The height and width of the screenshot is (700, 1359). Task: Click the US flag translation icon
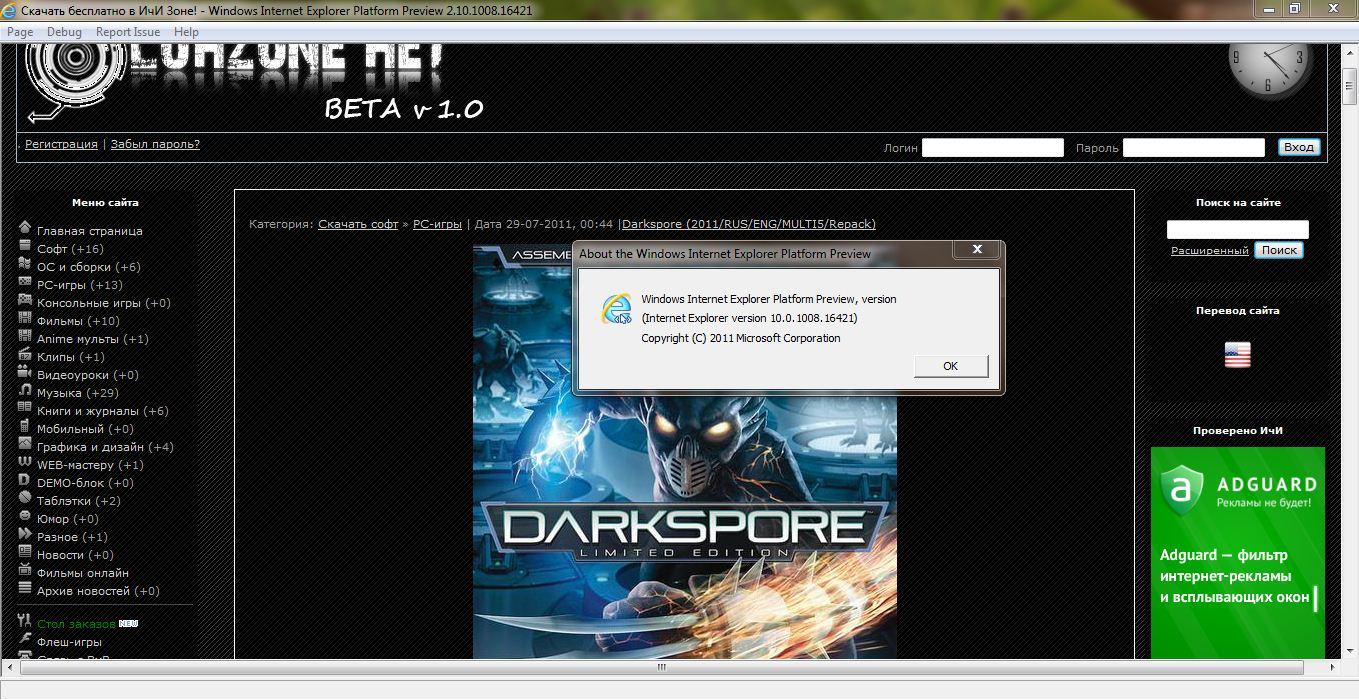click(1237, 355)
